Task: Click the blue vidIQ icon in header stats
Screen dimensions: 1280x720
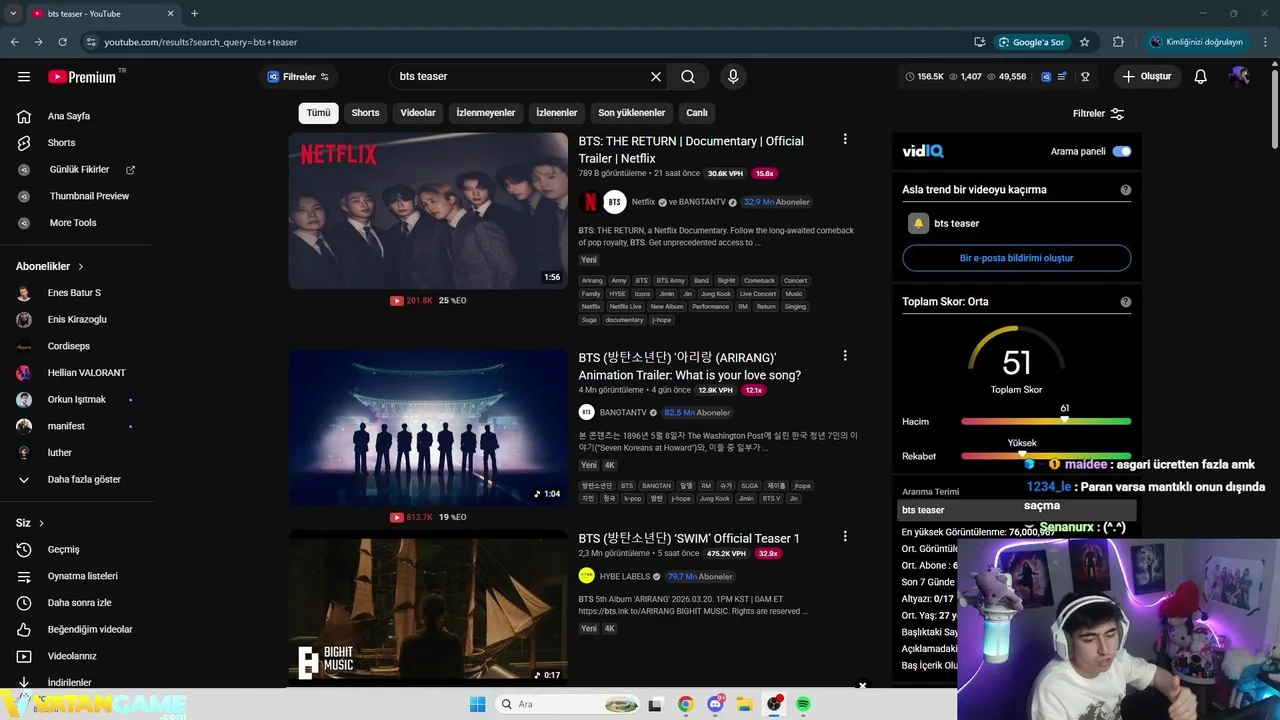Action: click(1046, 76)
